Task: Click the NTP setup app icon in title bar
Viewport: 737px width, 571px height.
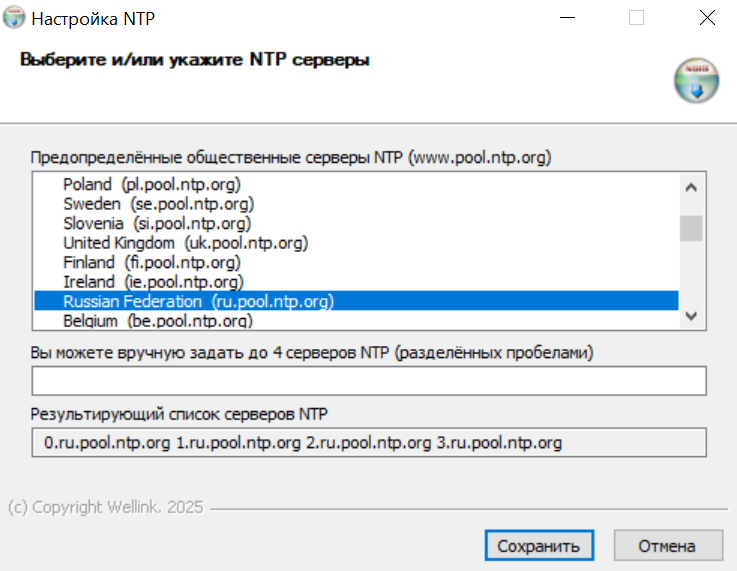Action: 16,18
